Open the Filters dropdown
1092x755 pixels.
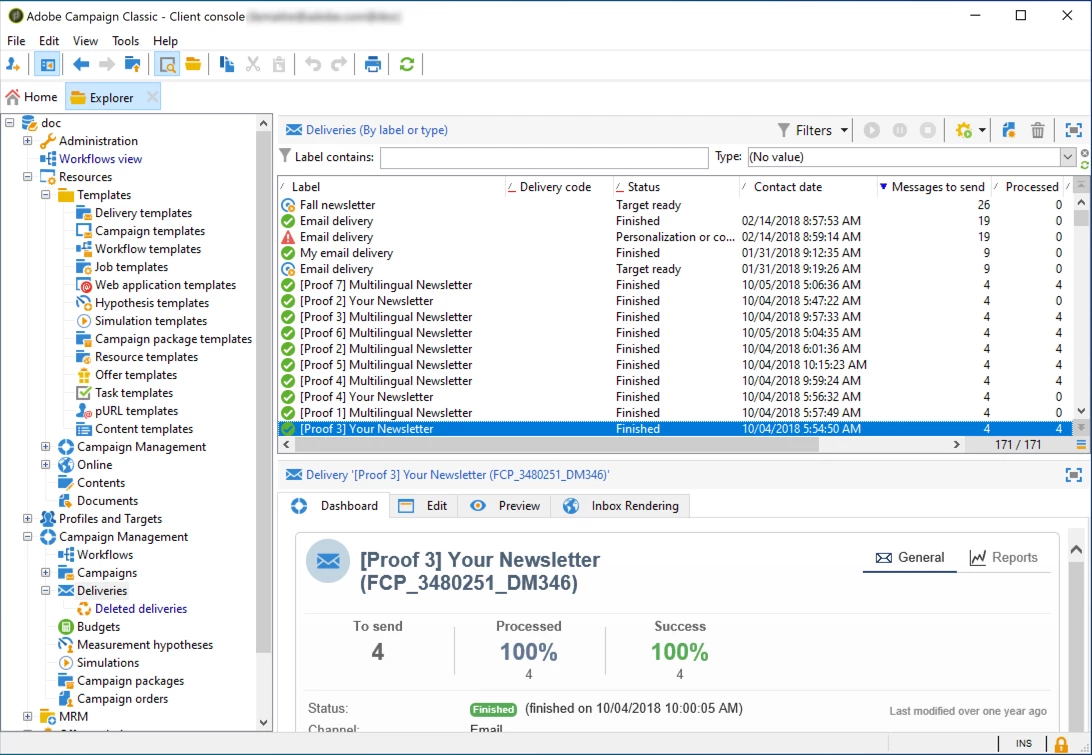coord(813,130)
